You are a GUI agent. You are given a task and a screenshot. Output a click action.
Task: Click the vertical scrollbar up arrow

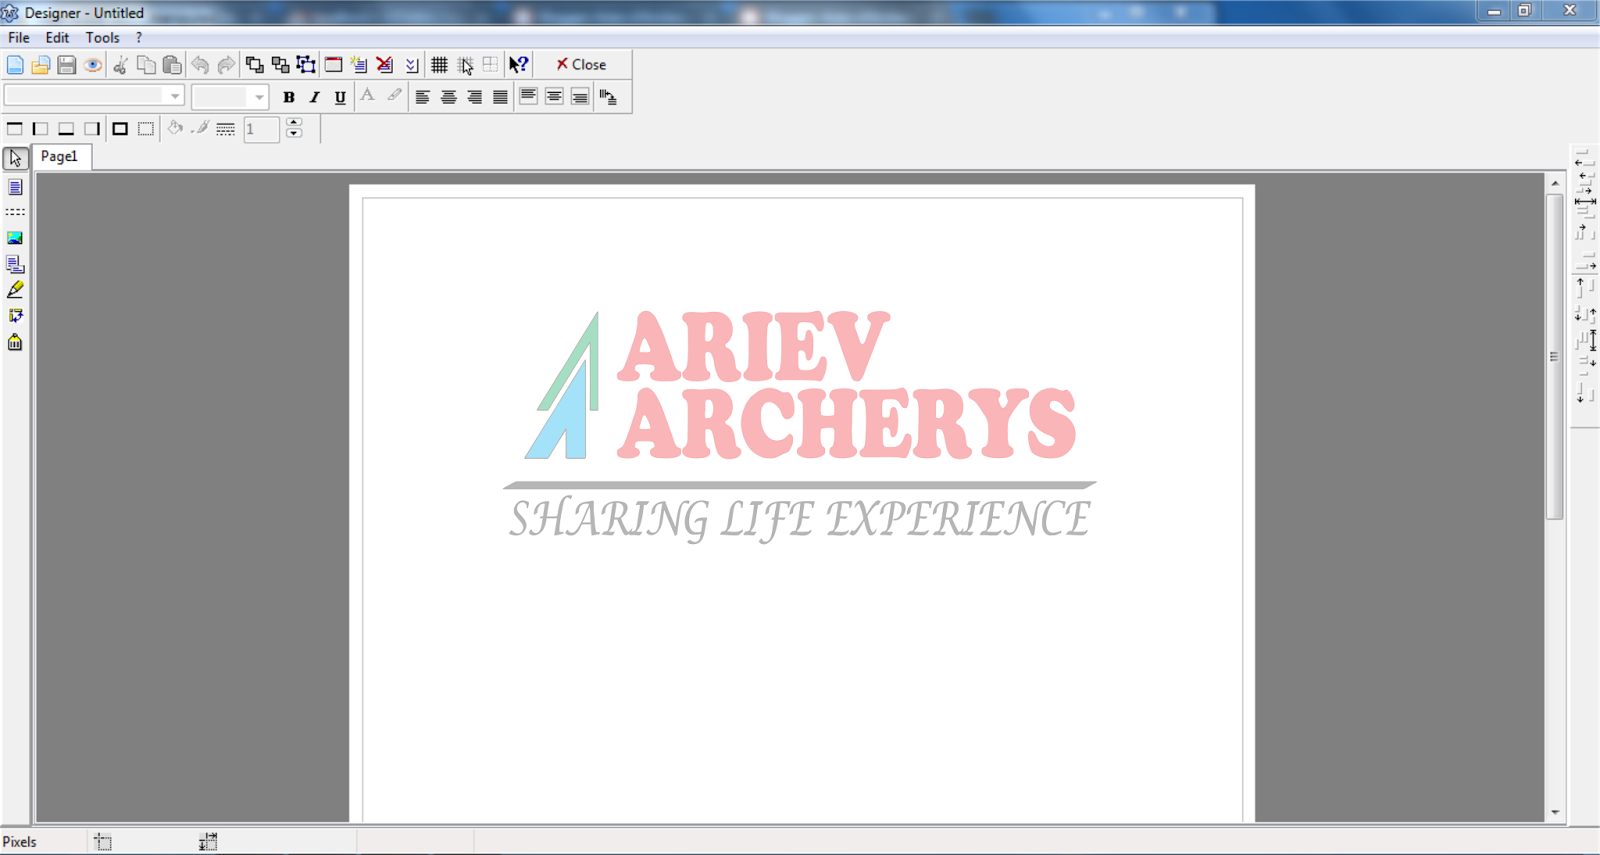click(x=1555, y=183)
